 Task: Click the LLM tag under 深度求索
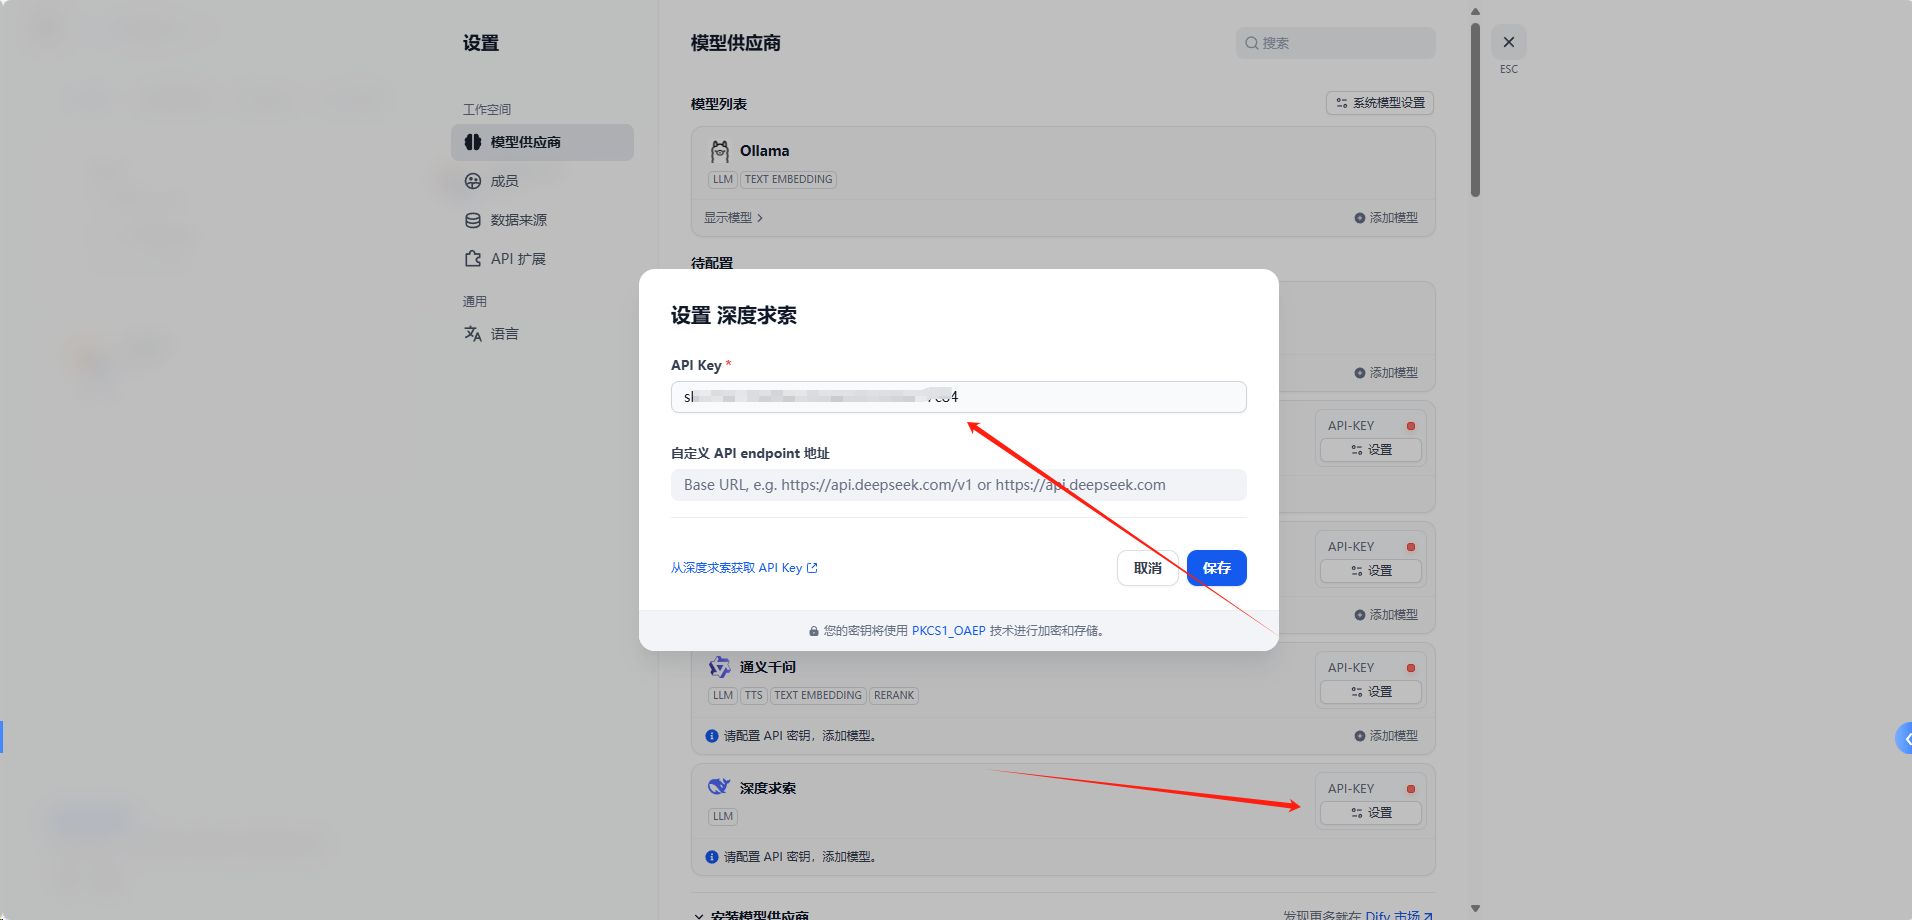coord(723,817)
